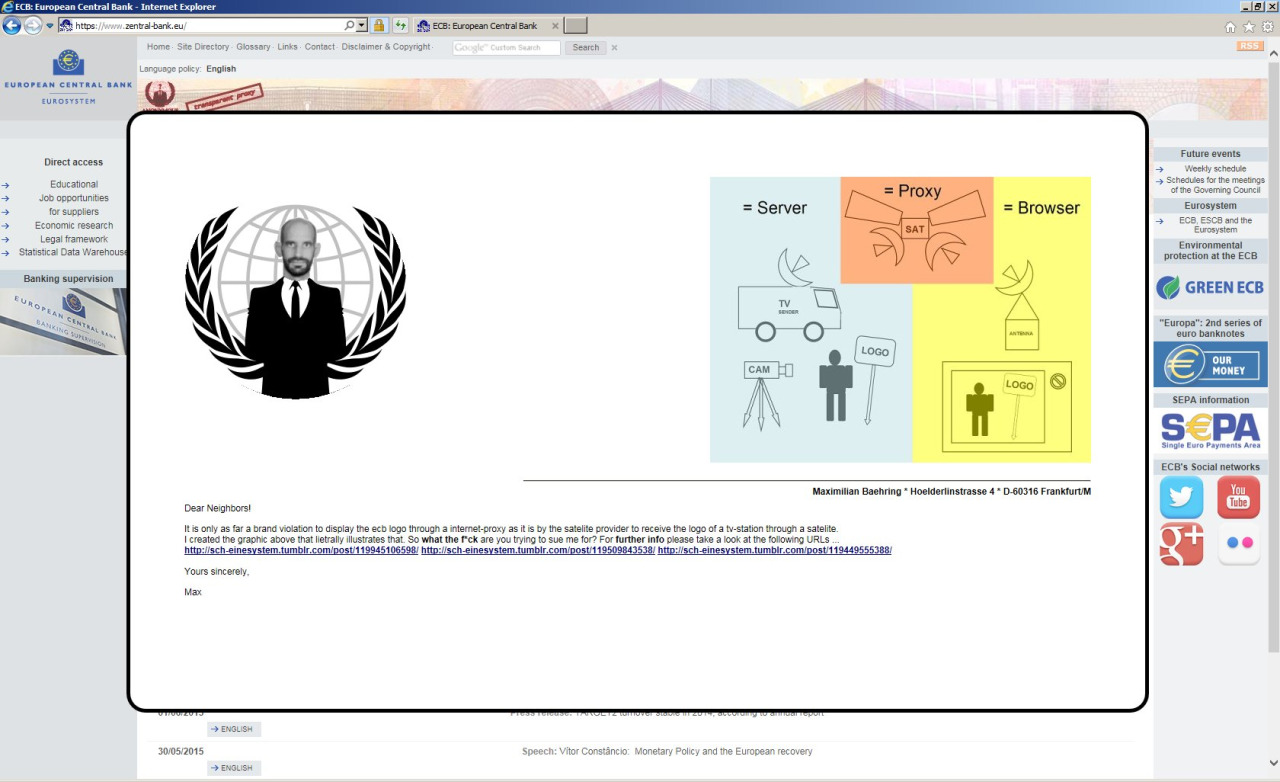Viewport: 1280px width, 782px height.
Task: Open ECB, ESCB and the Eurosystem link
Action: (x=1215, y=225)
